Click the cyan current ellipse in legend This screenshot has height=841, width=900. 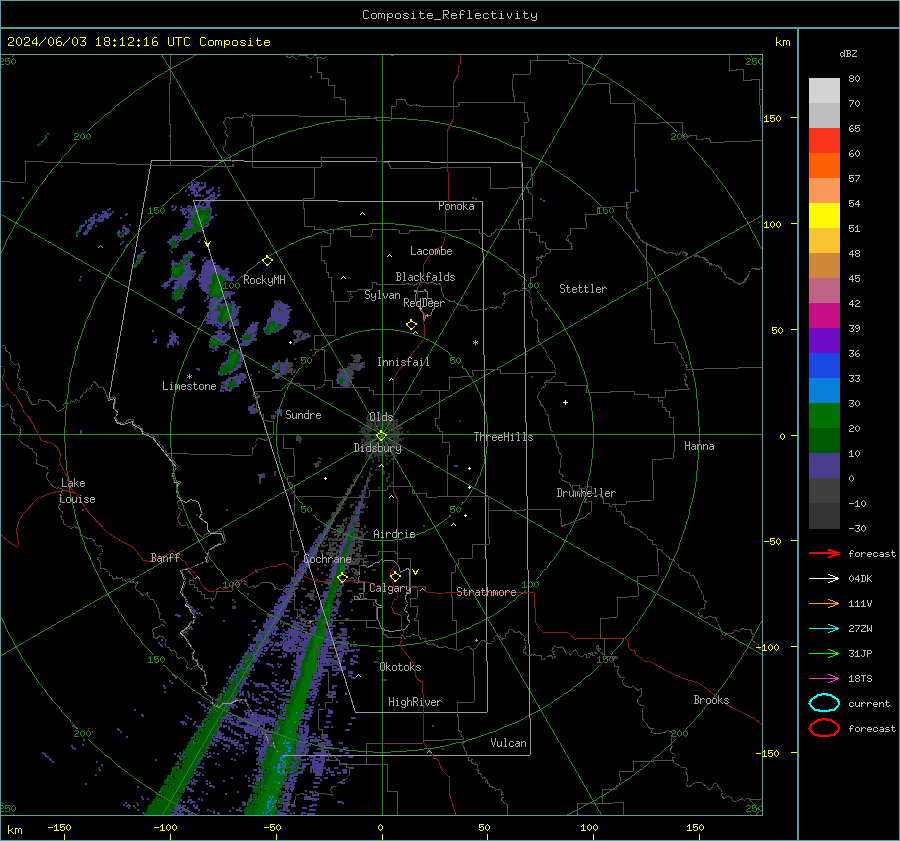tap(824, 703)
